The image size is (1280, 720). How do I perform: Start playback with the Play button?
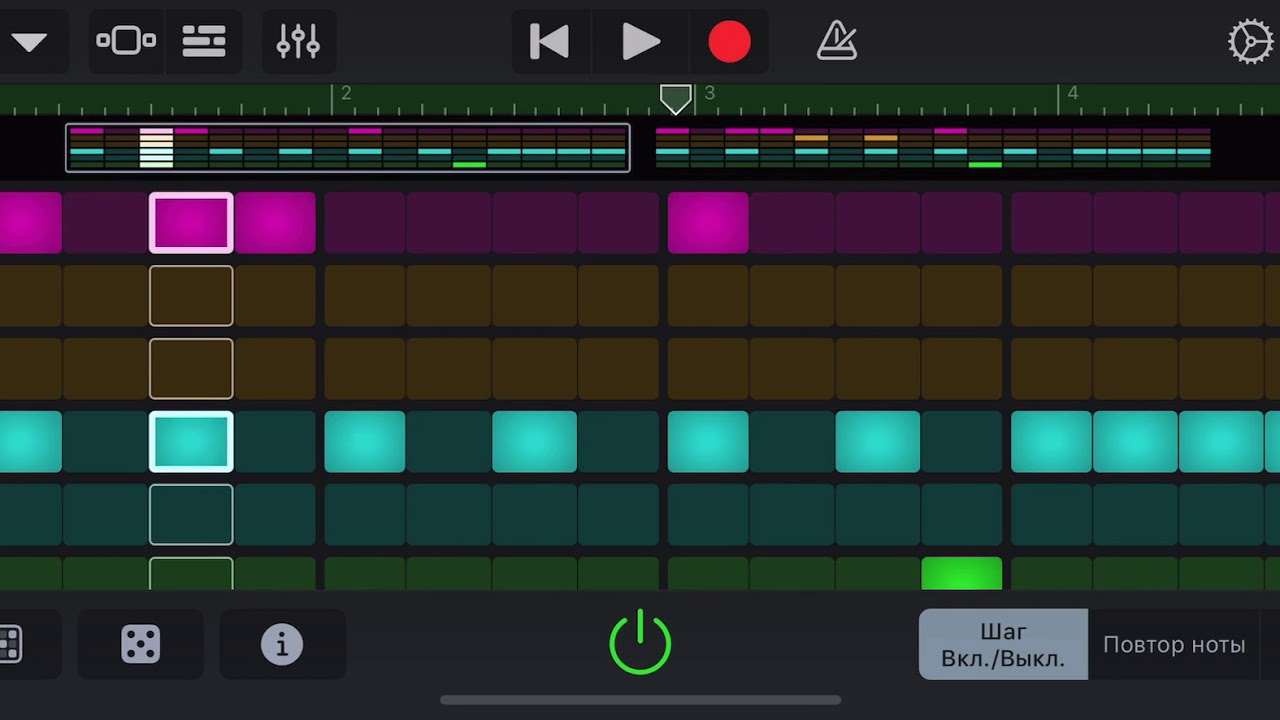pyautogui.click(x=640, y=42)
